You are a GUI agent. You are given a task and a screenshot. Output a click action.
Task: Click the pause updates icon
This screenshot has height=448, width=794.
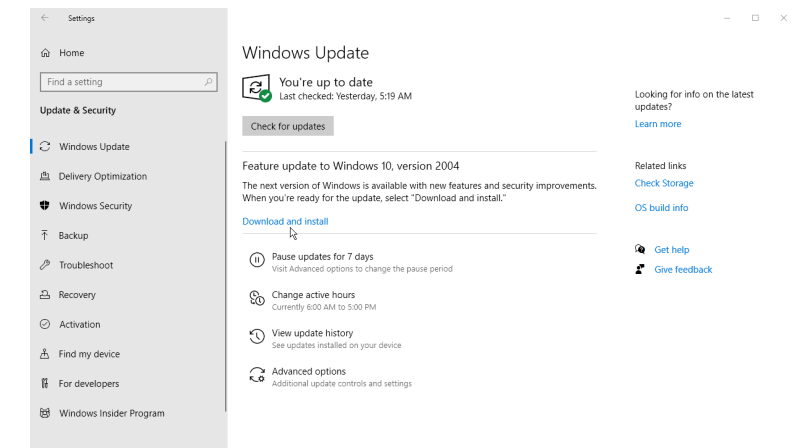(257, 260)
